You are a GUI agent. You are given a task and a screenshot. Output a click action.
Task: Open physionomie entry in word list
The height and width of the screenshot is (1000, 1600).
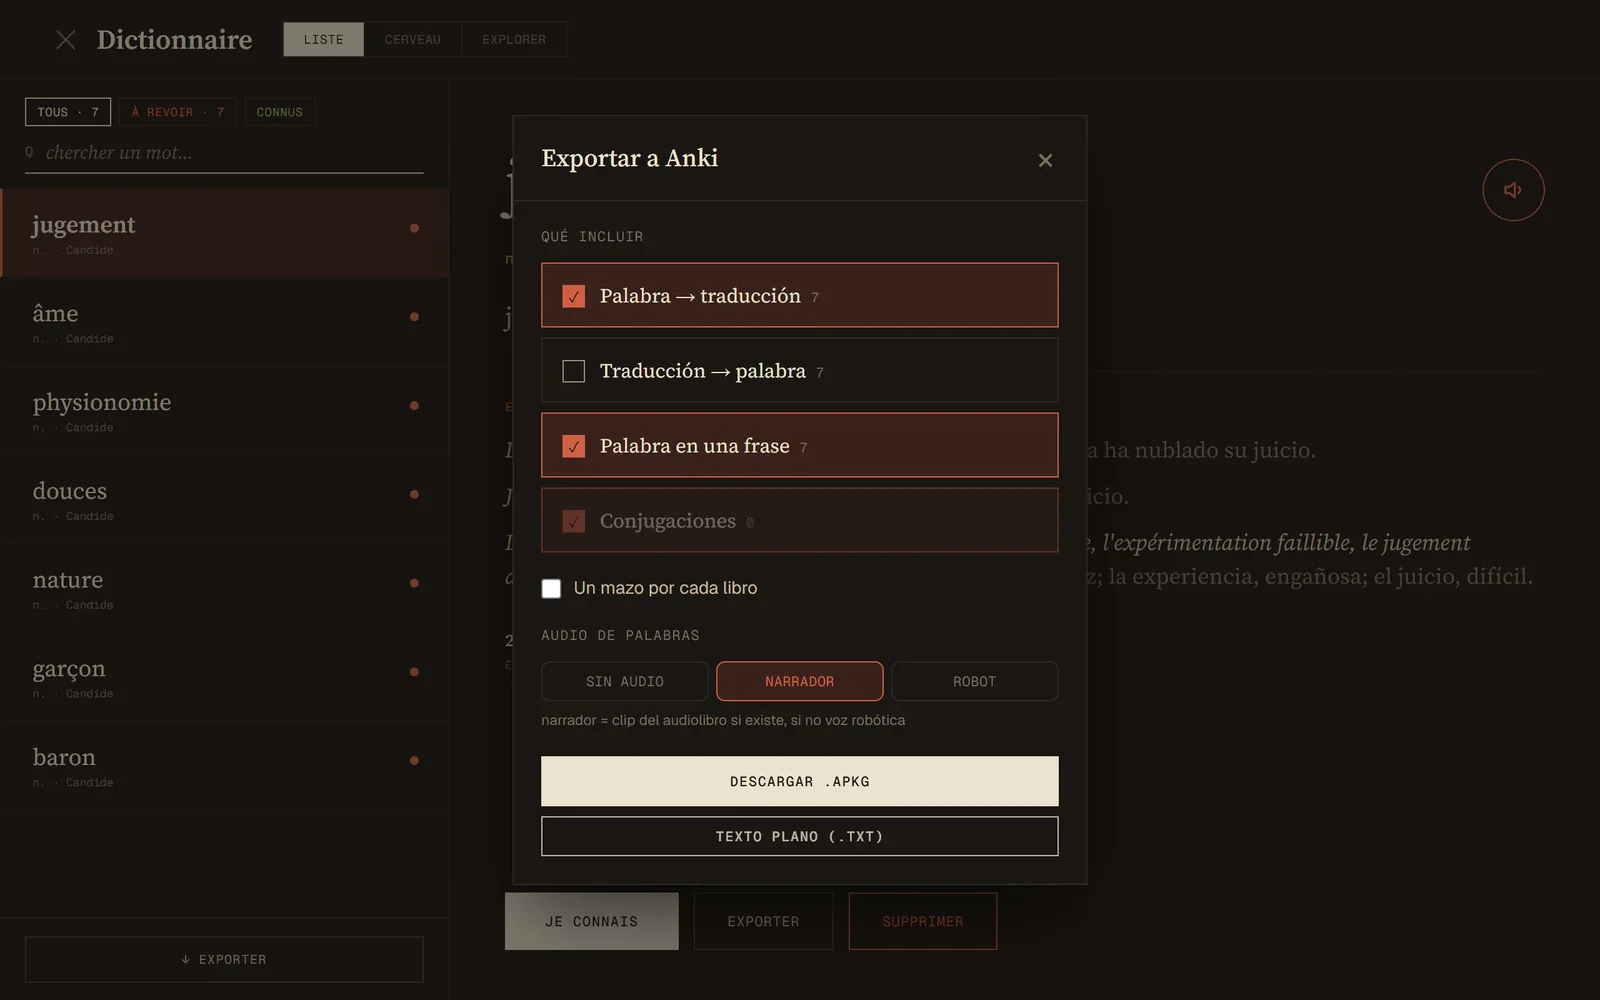click(224, 411)
